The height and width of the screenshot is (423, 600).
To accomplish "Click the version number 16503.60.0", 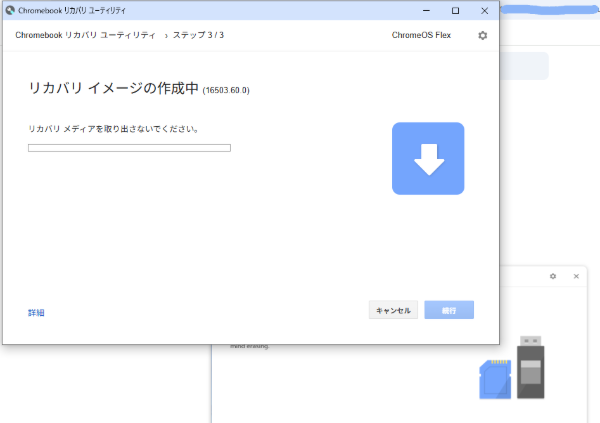I will 226,91.
